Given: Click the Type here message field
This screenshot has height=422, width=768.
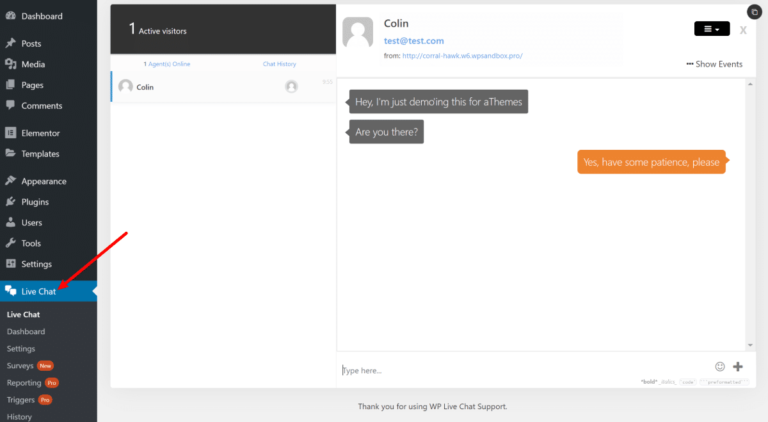Looking at the screenshot, I should pos(520,370).
